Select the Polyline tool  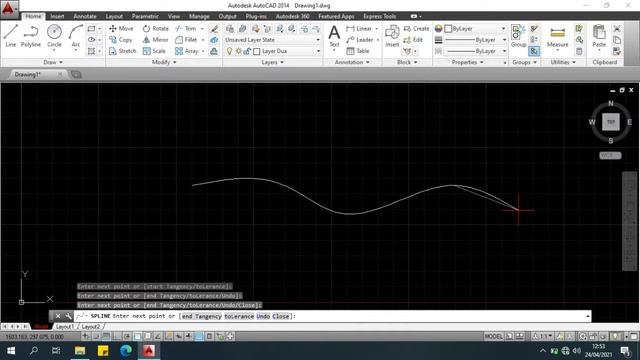31,36
